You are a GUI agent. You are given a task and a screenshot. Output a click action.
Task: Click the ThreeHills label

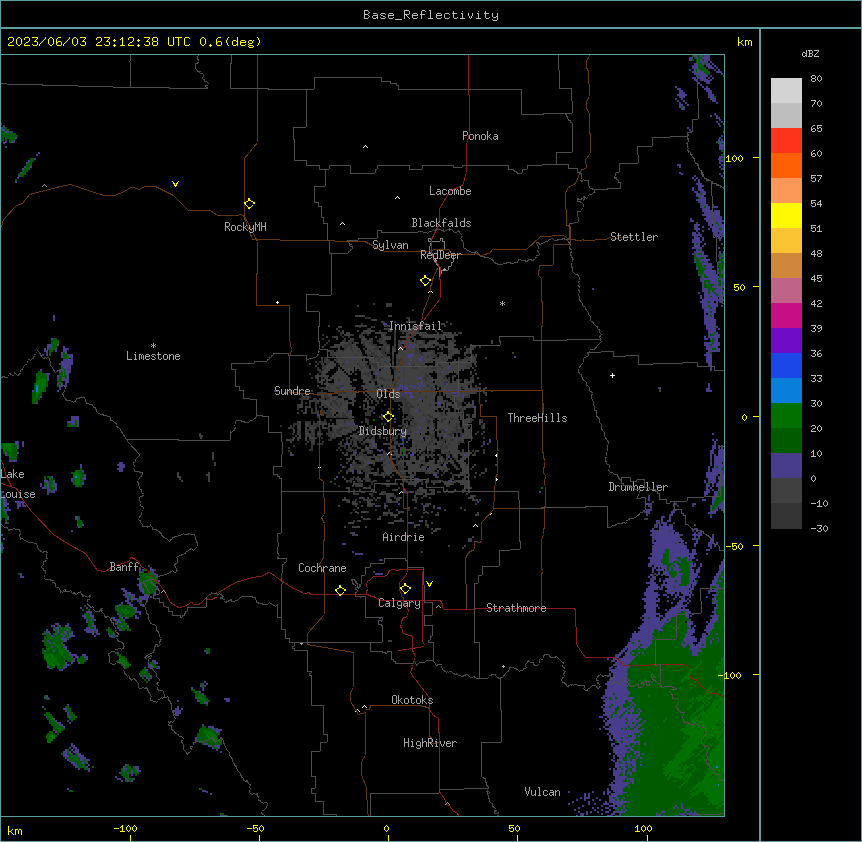click(x=538, y=418)
